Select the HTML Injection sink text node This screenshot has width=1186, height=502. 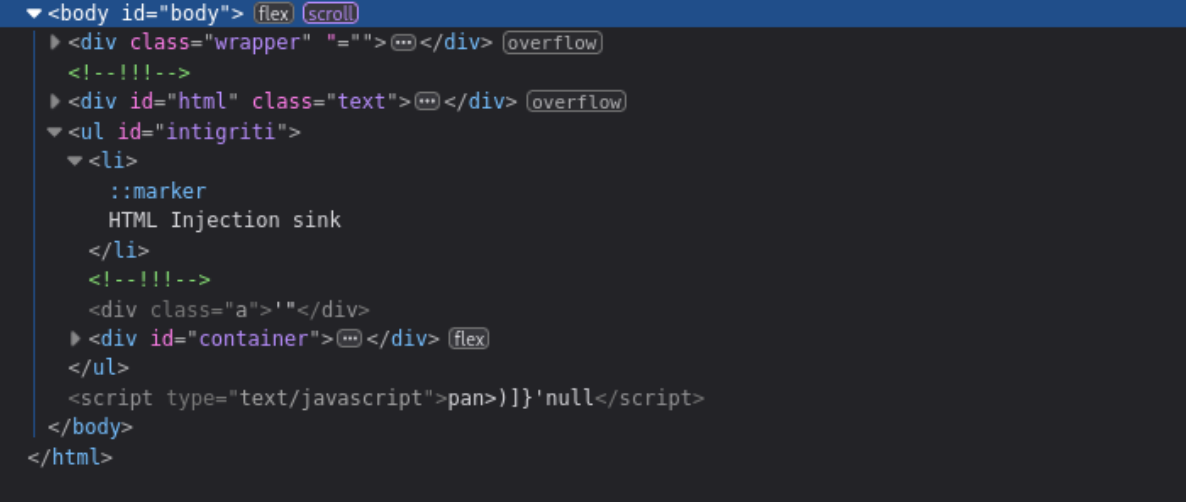[225, 220]
